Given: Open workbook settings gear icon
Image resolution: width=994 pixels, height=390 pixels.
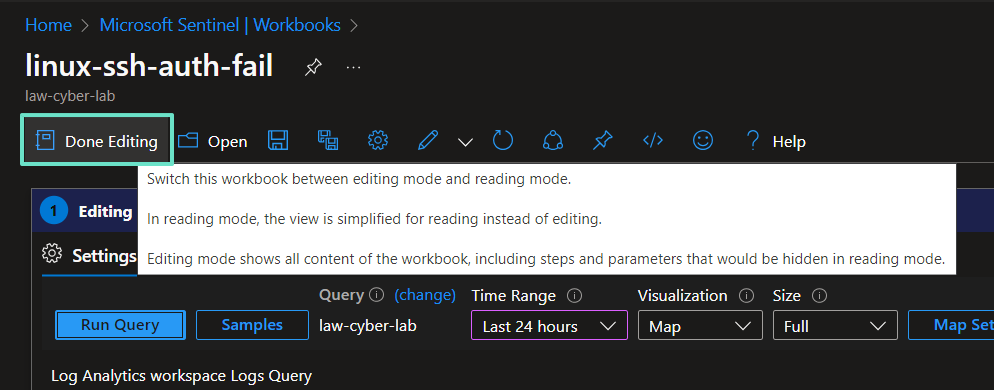Looking at the screenshot, I should point(378,140).
